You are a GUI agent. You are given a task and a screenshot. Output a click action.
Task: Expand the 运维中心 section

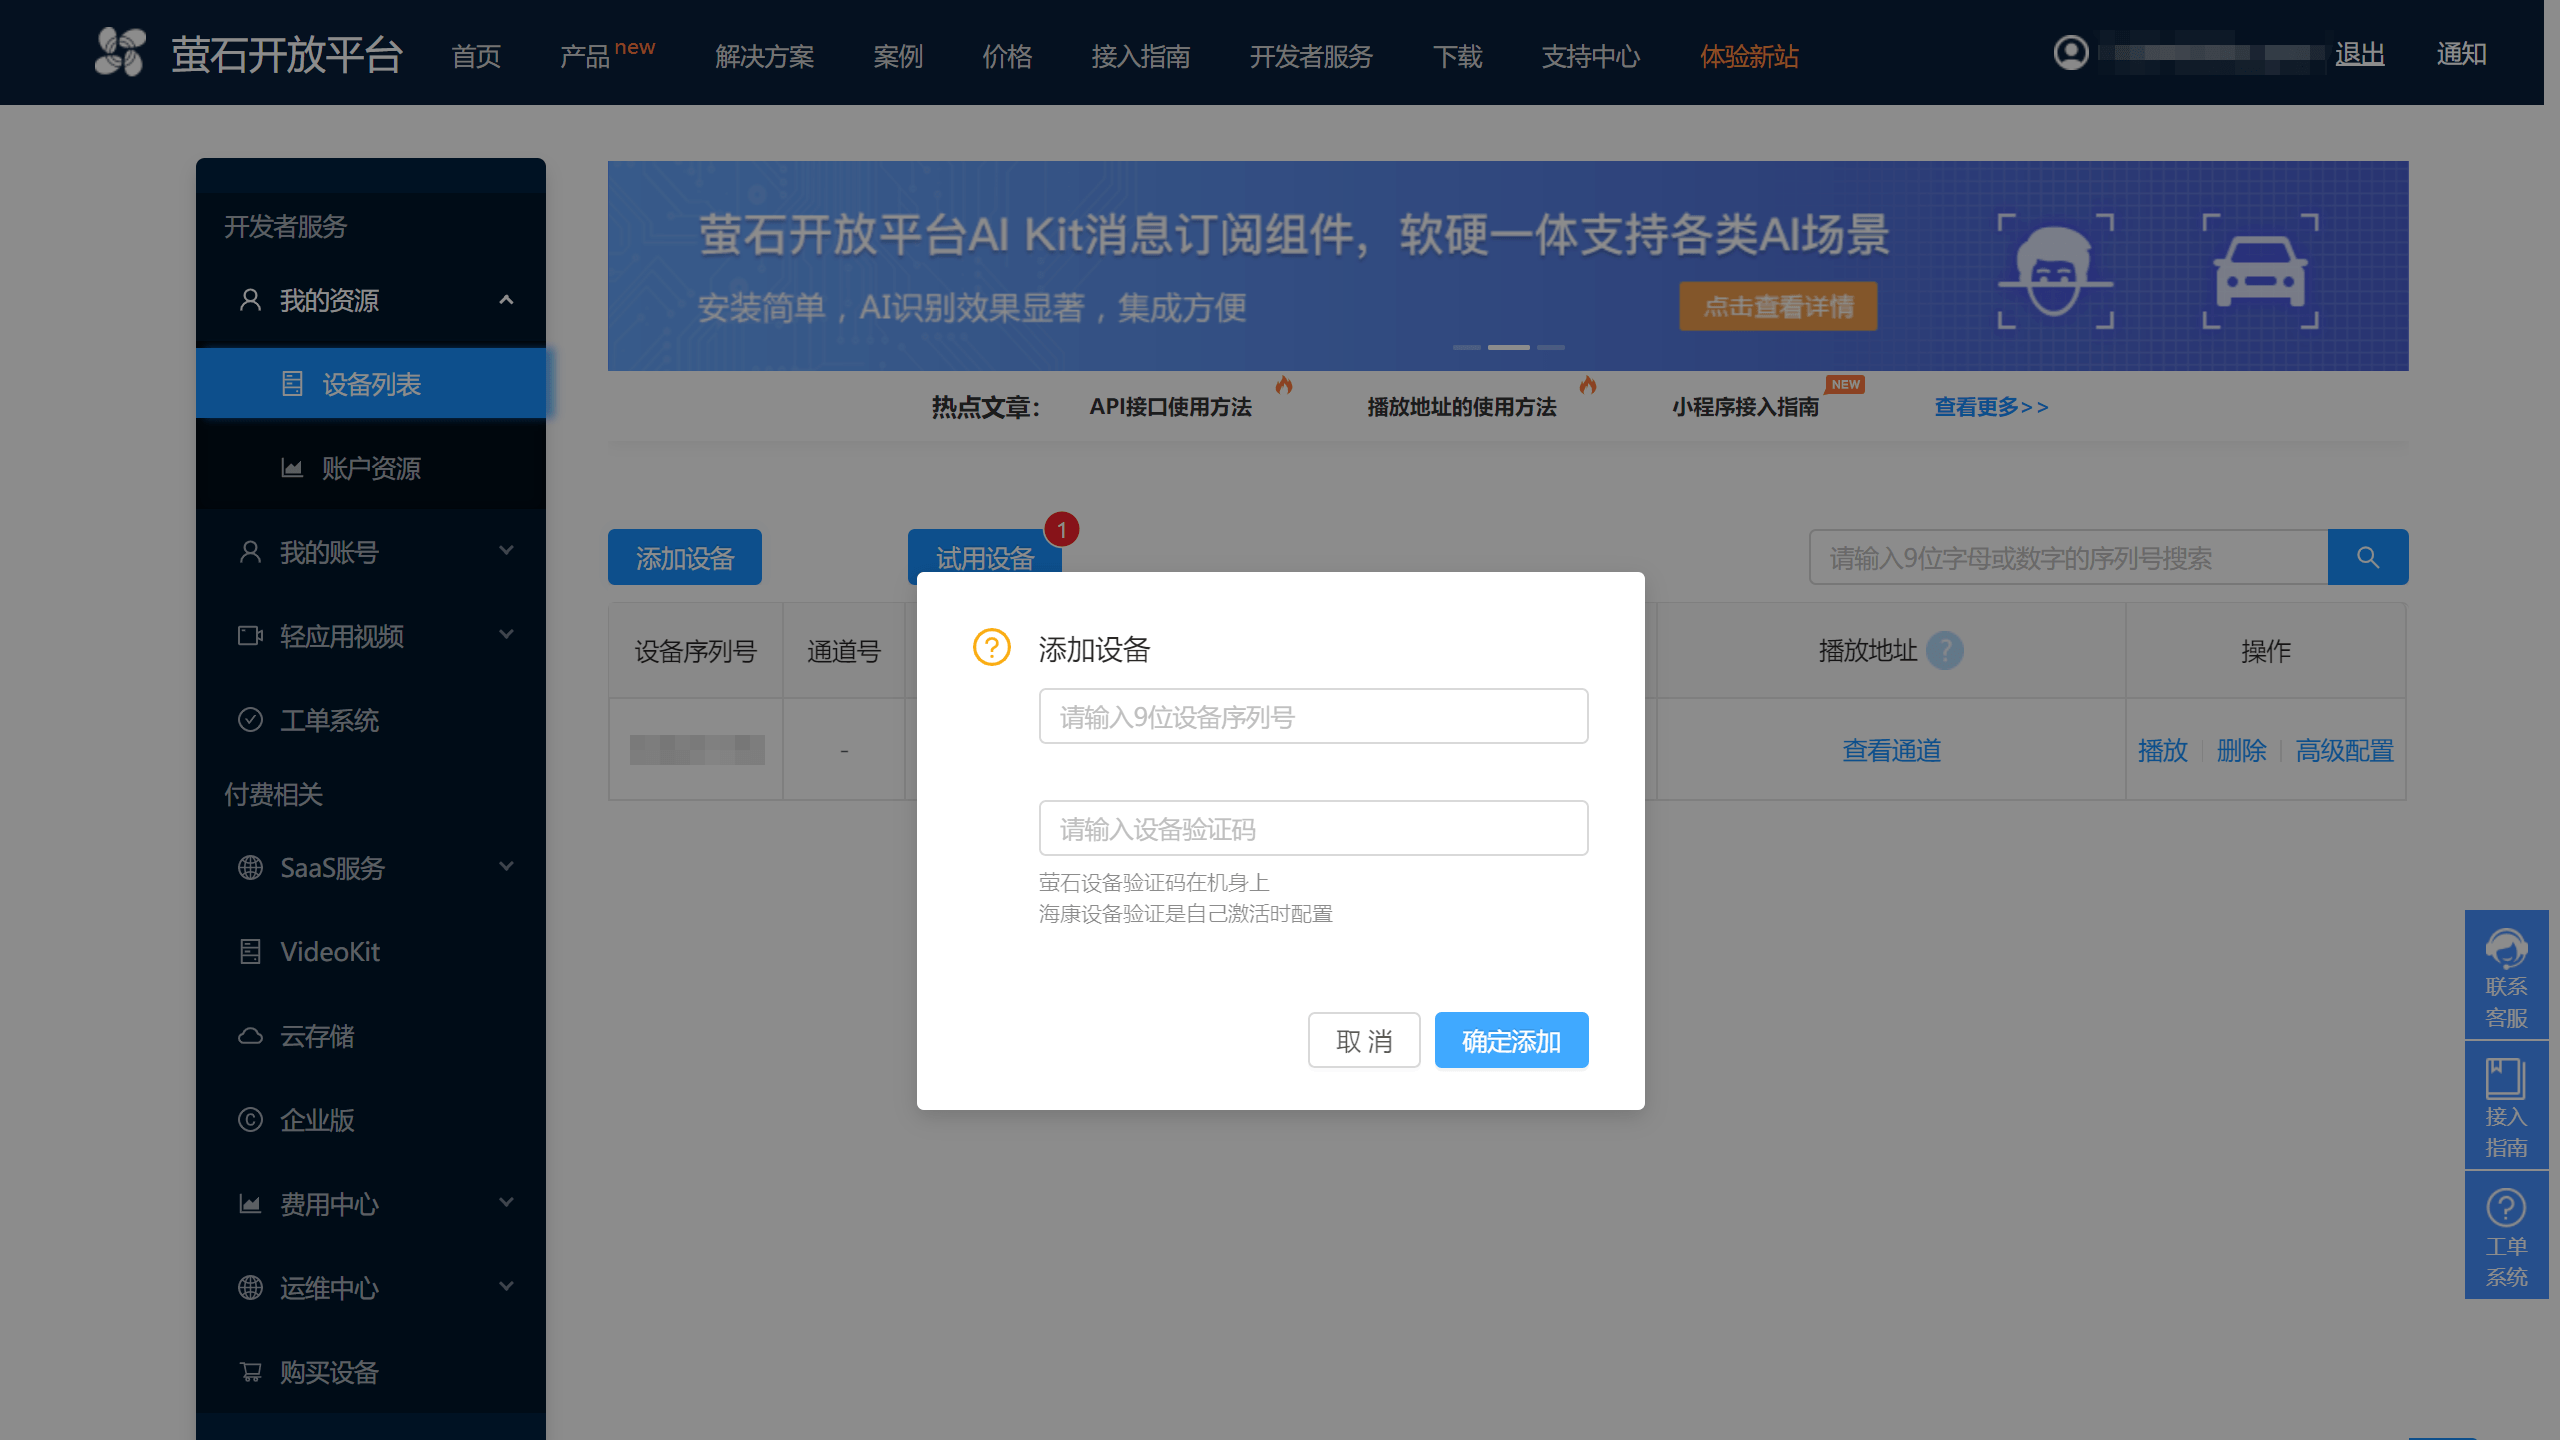[506, 1287]
